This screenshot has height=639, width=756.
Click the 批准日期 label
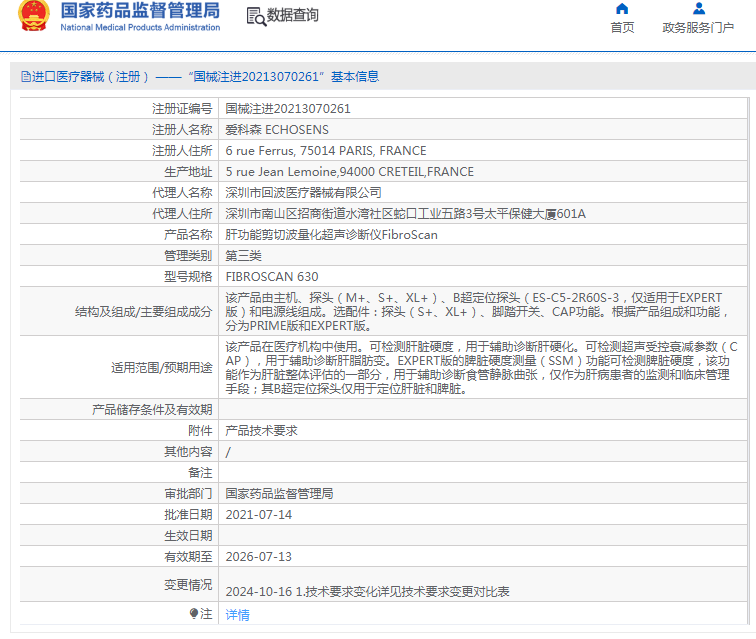189,515
